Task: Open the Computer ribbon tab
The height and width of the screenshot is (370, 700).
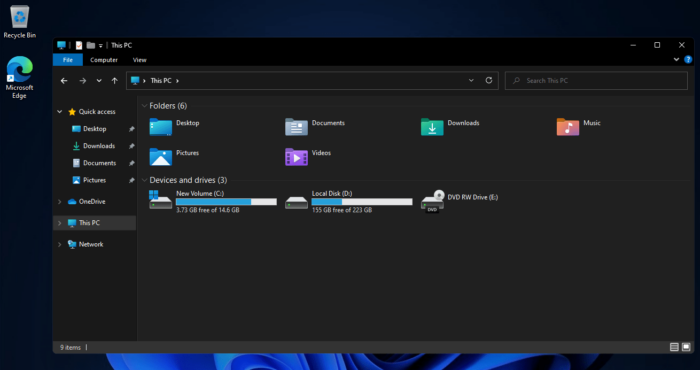Action: [104, 60]
